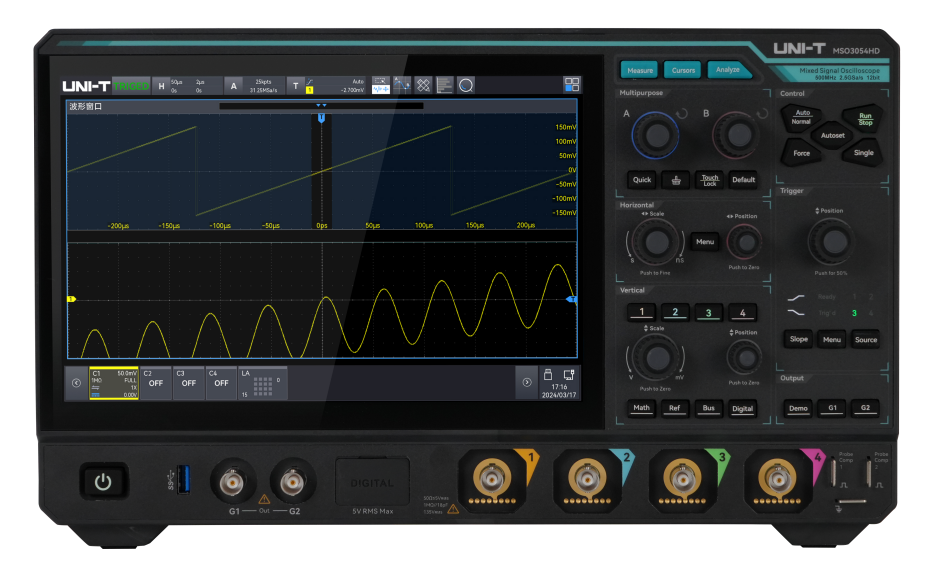The image size is (931, 585).
Task: Toggle the Run/Stop acquisition button
Action: tap(865, 118)
